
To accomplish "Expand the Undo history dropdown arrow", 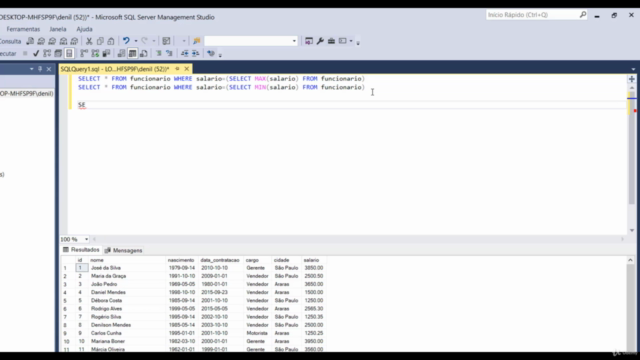I will 136,41.
